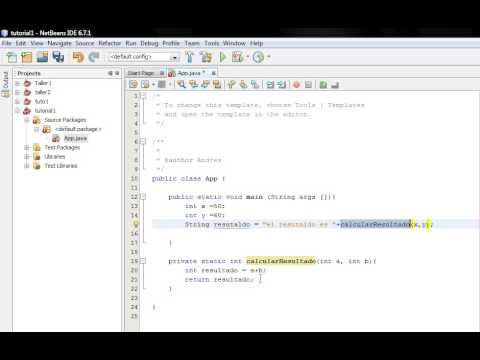
Task: Open Debug Main Project dropdown arrow
Action: click(248, 57)
